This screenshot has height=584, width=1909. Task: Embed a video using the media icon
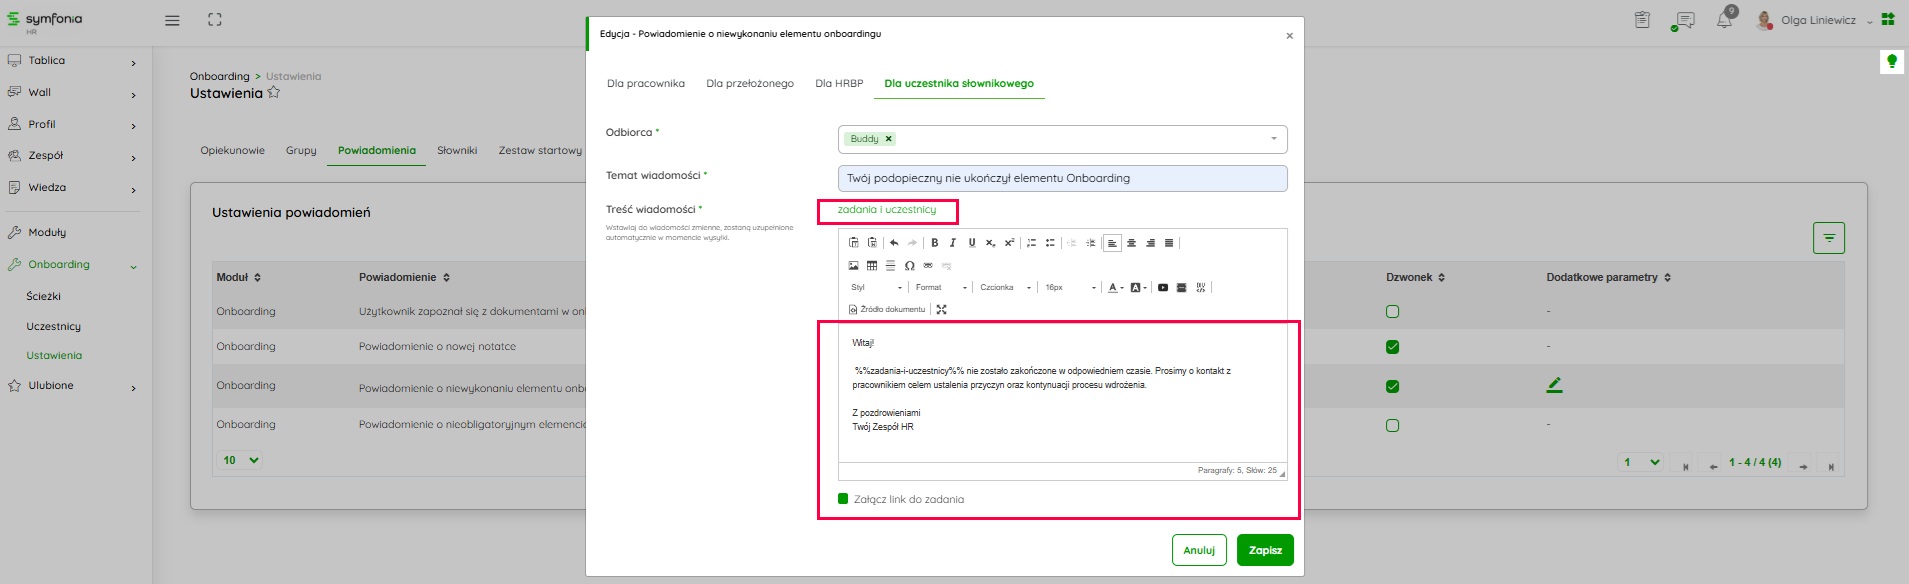pyautogui.click(x=1163, y=288)
